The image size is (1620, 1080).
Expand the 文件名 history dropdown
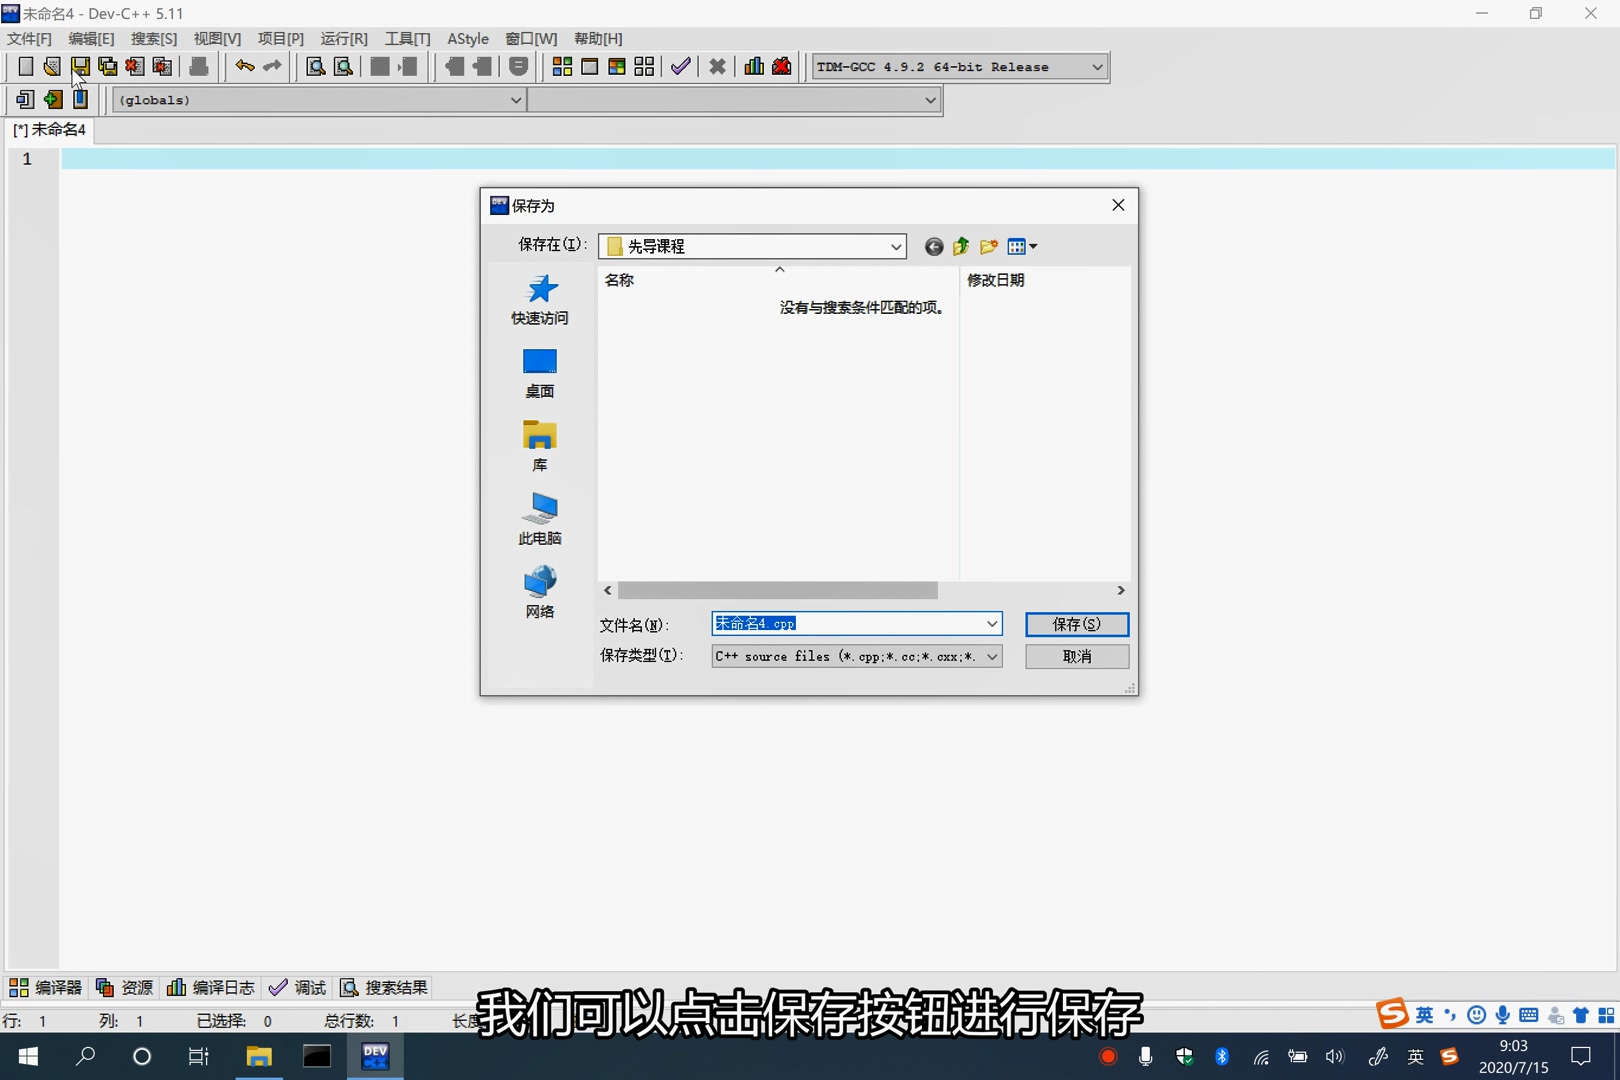point(992,624)
